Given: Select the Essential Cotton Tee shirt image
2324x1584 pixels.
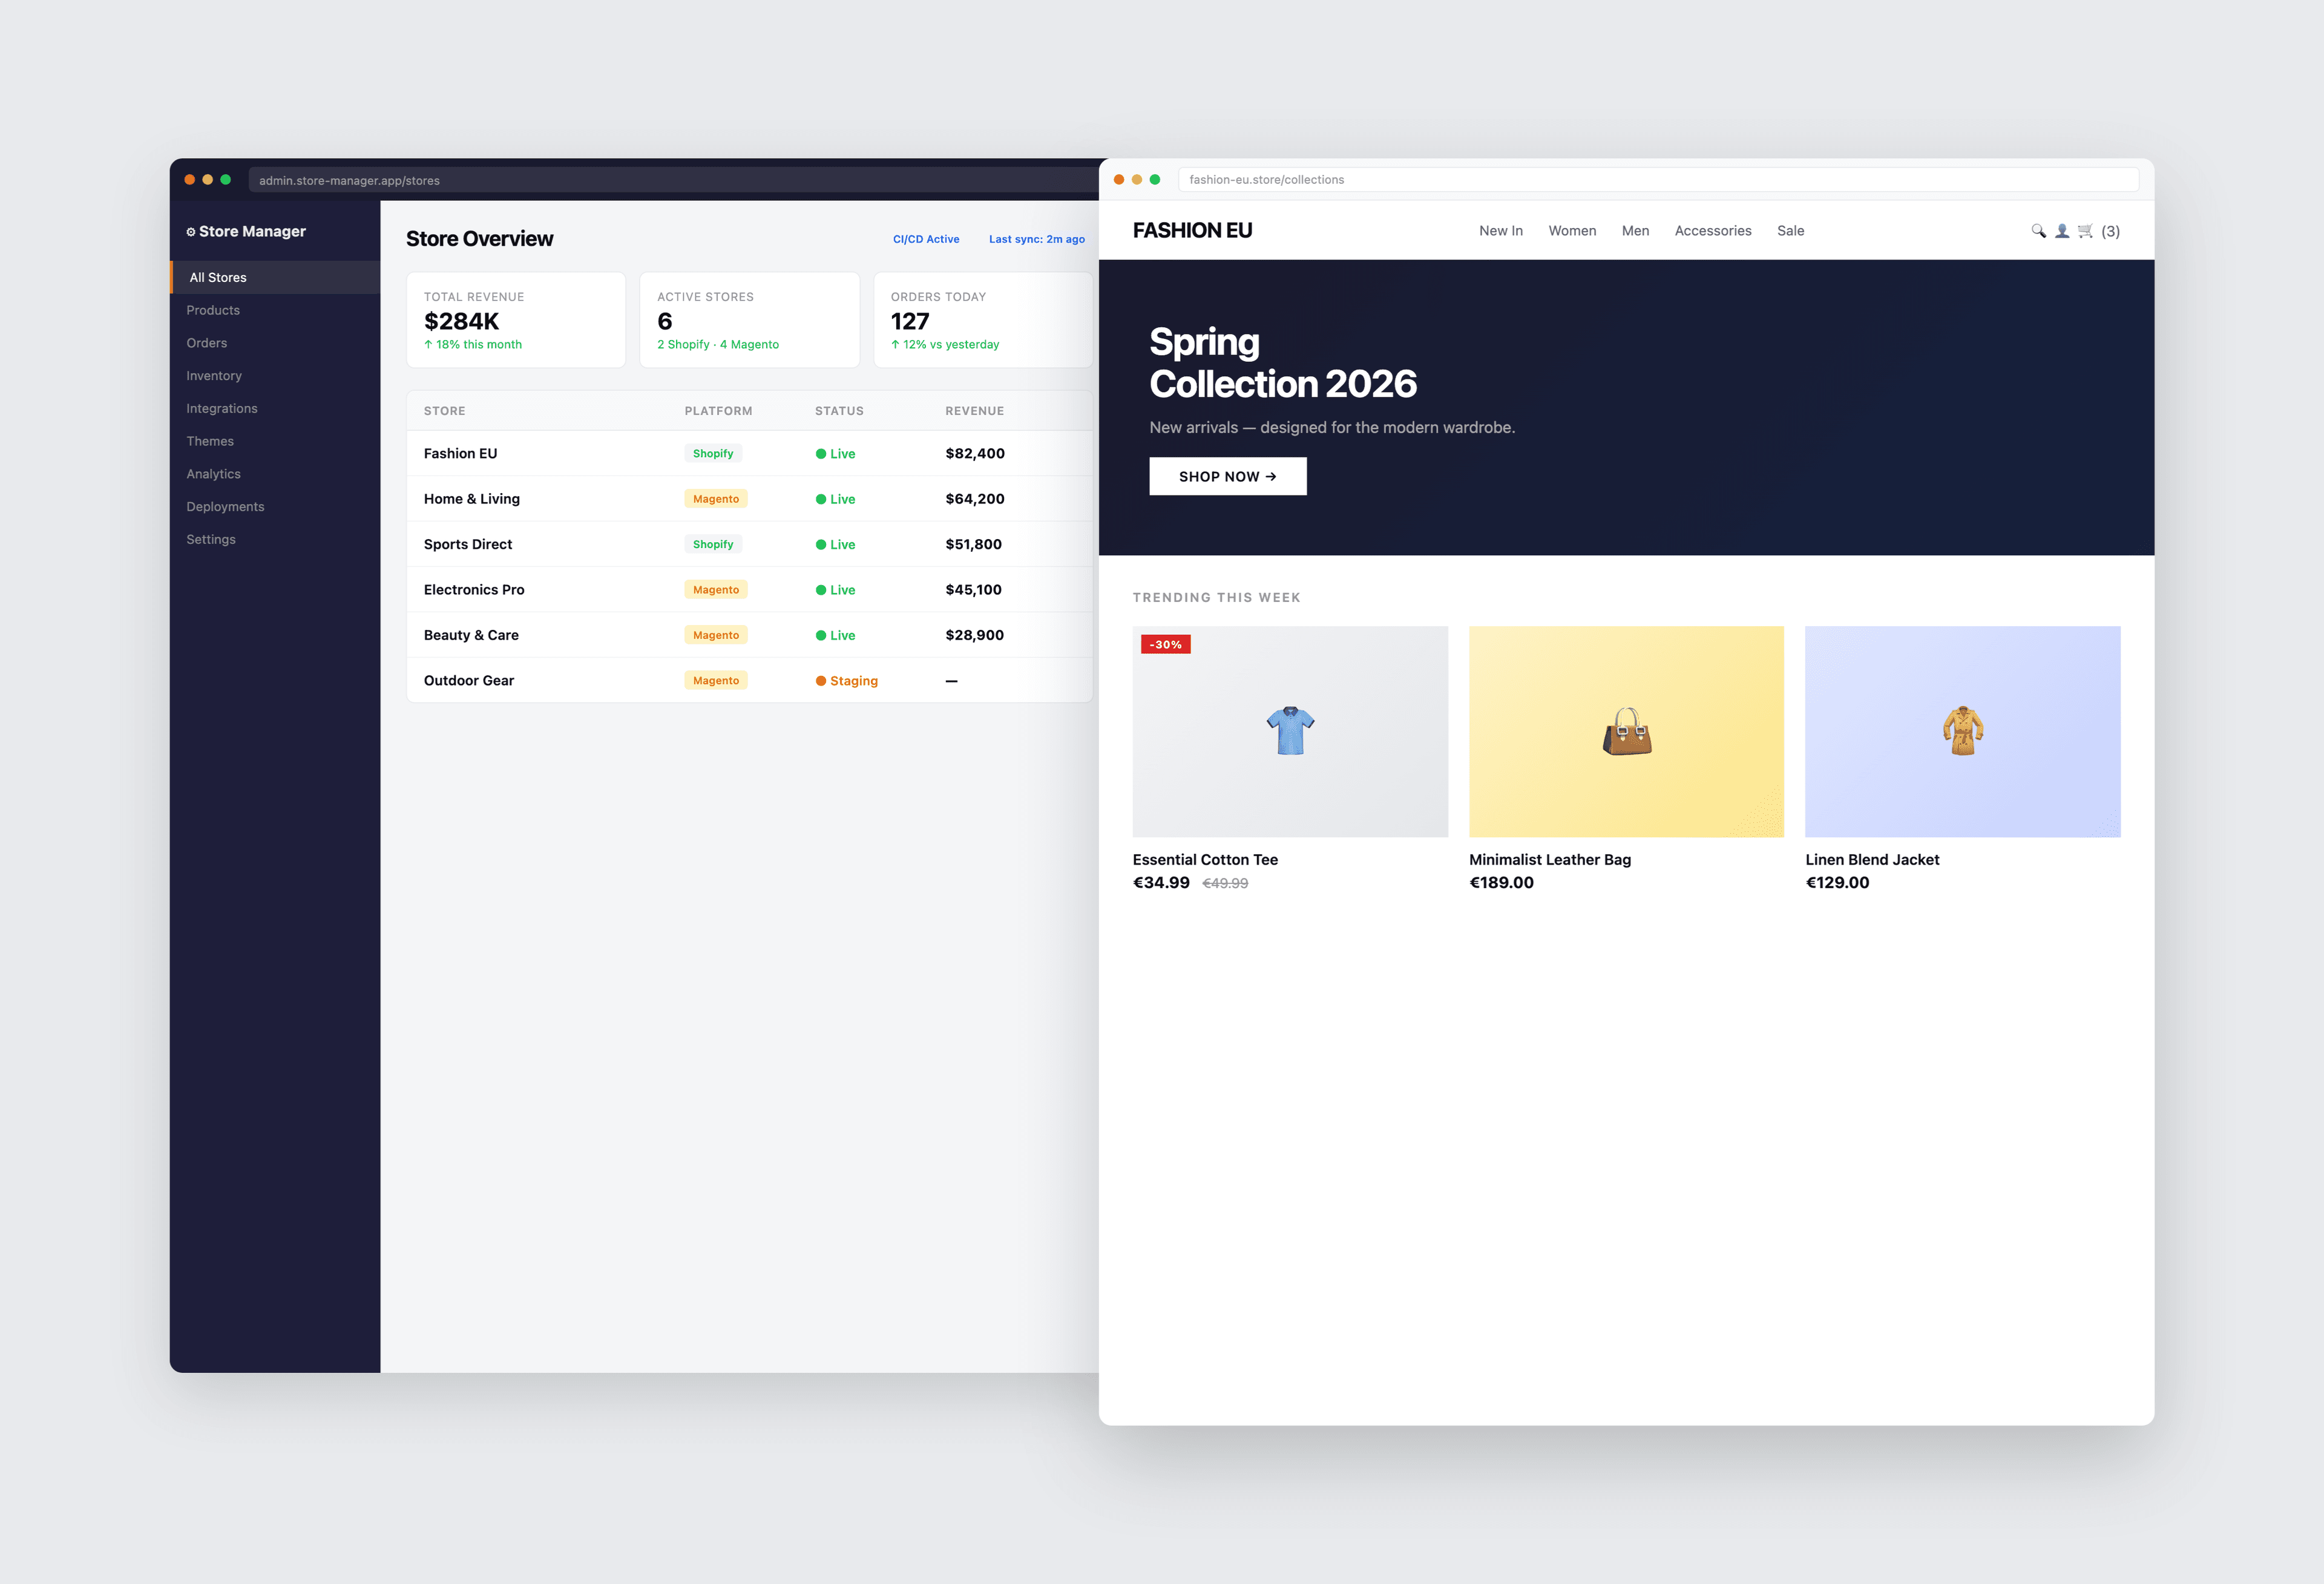Looking at the screenshot, I should (1290, 731).
